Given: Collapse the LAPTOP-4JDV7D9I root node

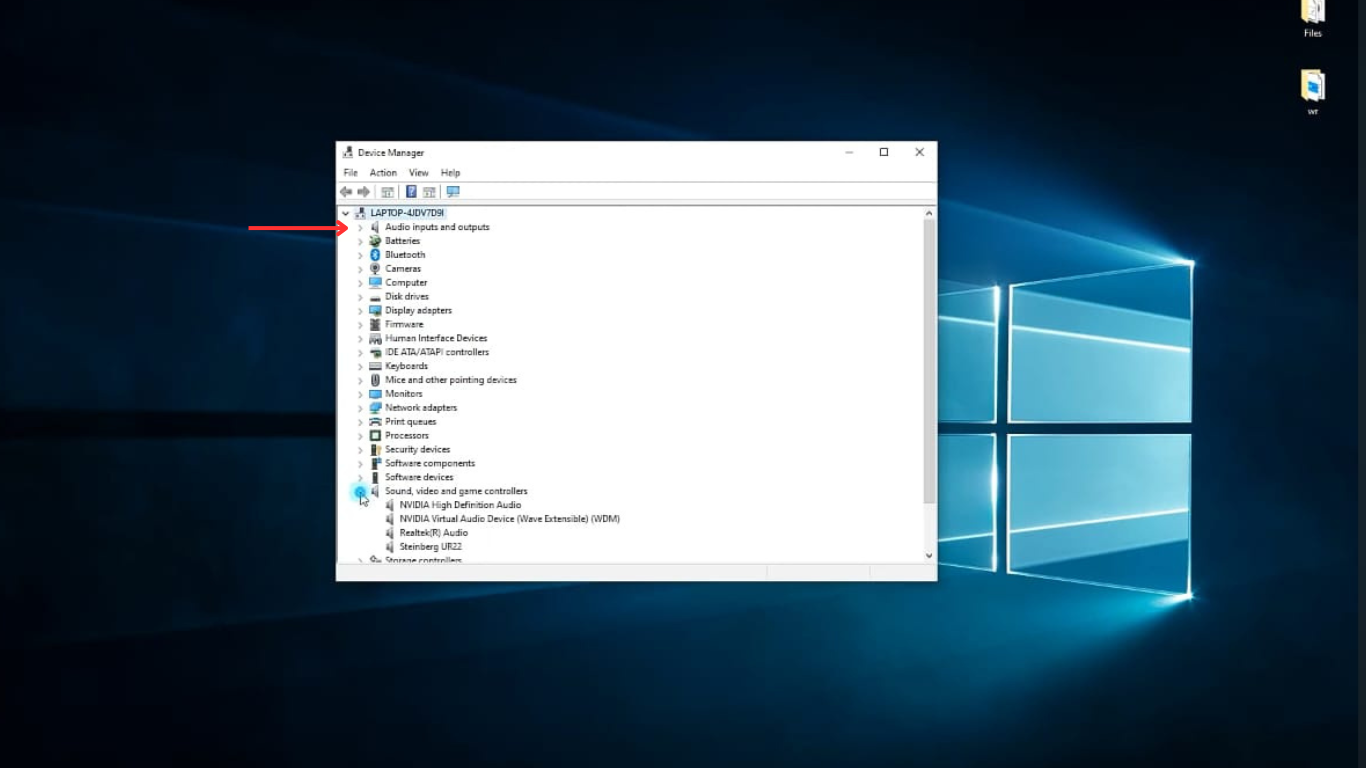Looking at the screenshot, I should 345,213.
